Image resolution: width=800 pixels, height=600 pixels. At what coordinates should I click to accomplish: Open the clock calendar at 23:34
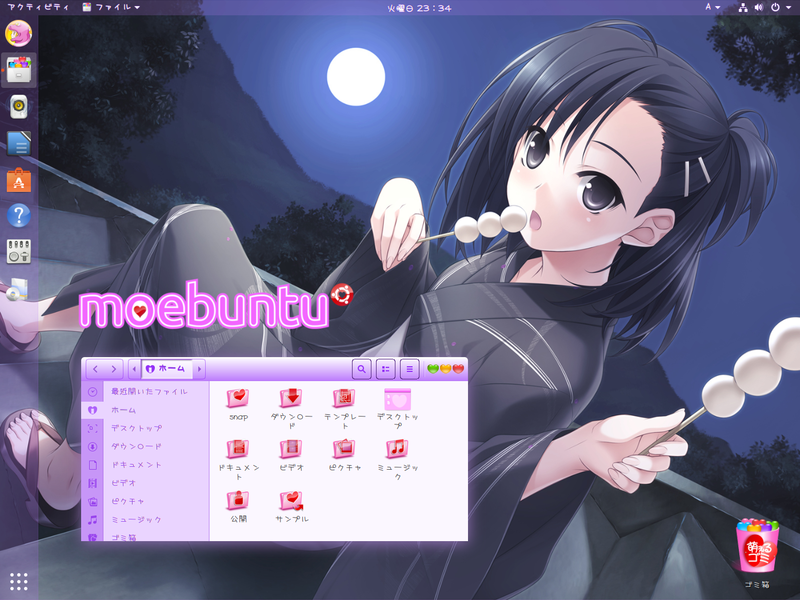tap(419, 8)
